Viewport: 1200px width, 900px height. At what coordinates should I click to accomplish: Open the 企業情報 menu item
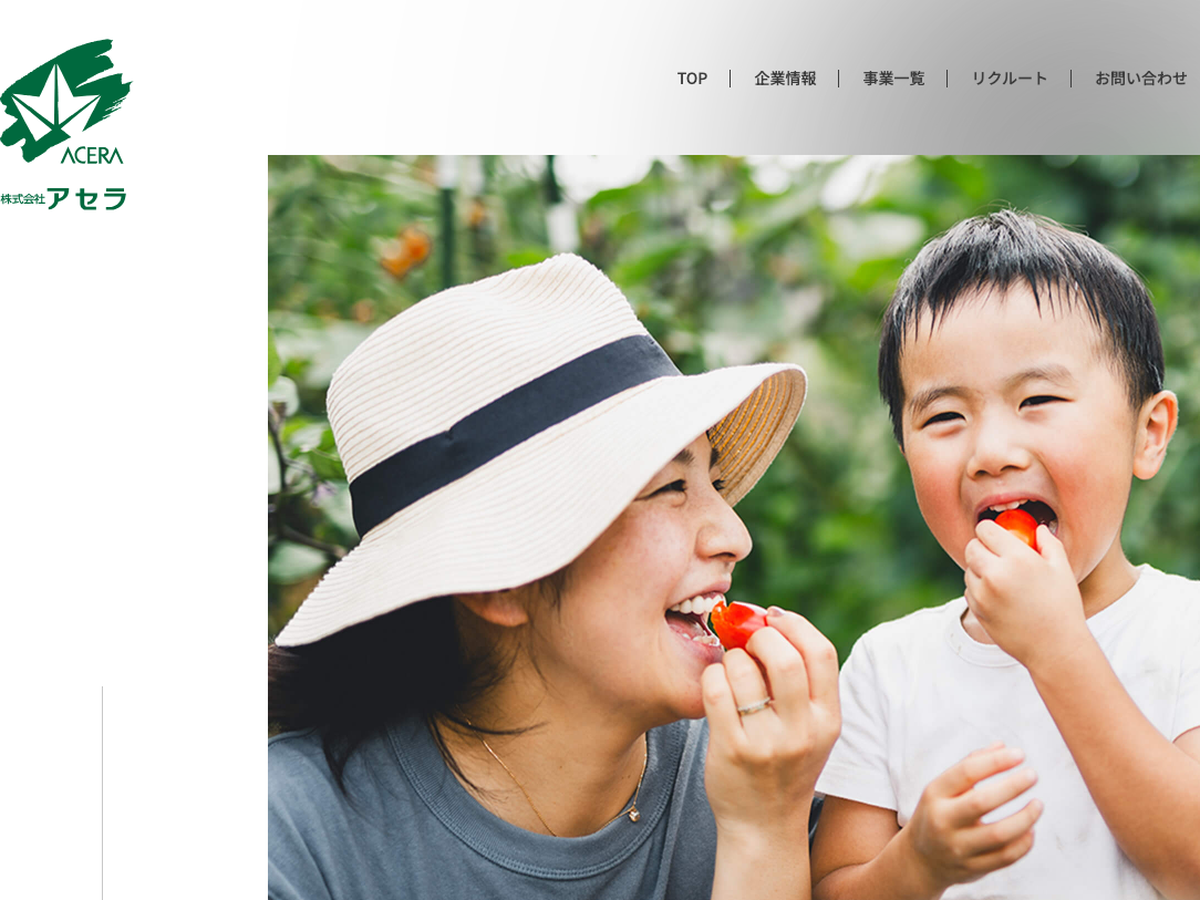[785, 78]
